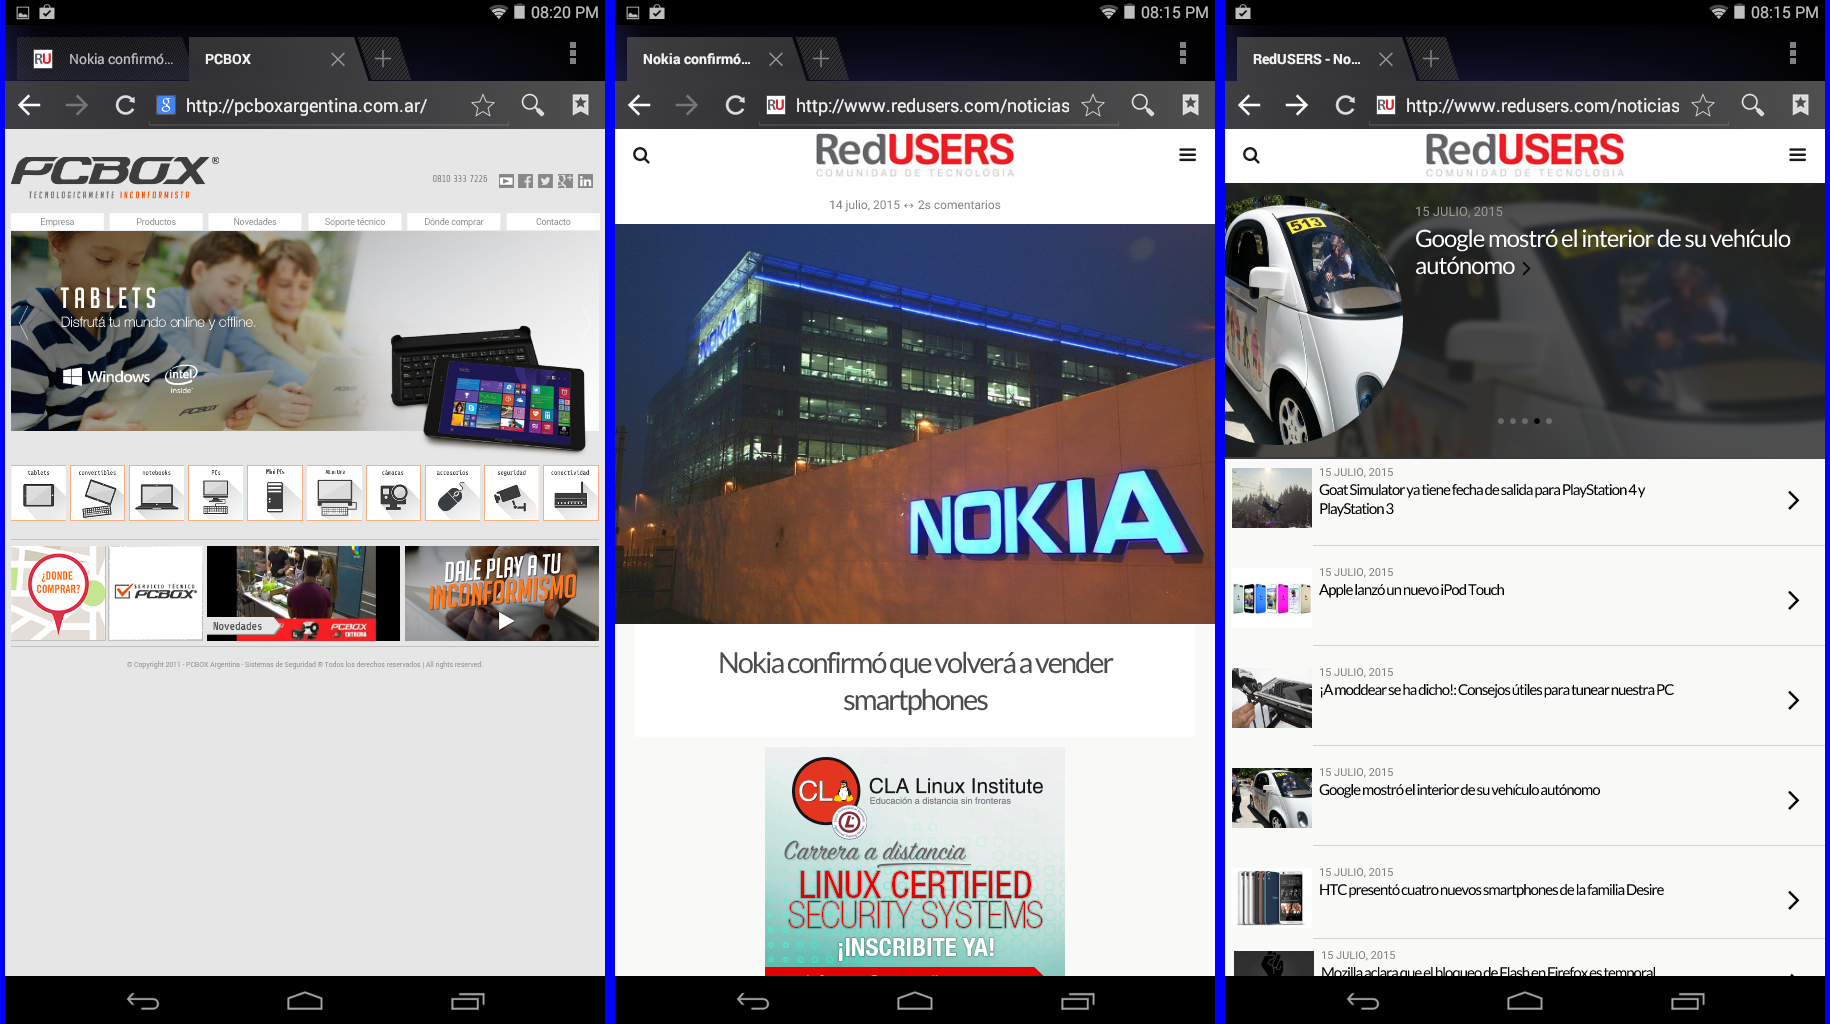Select the active carousel dot on RedUSERS featured slider
1830x1024 pixels.
pos(1537,421)
